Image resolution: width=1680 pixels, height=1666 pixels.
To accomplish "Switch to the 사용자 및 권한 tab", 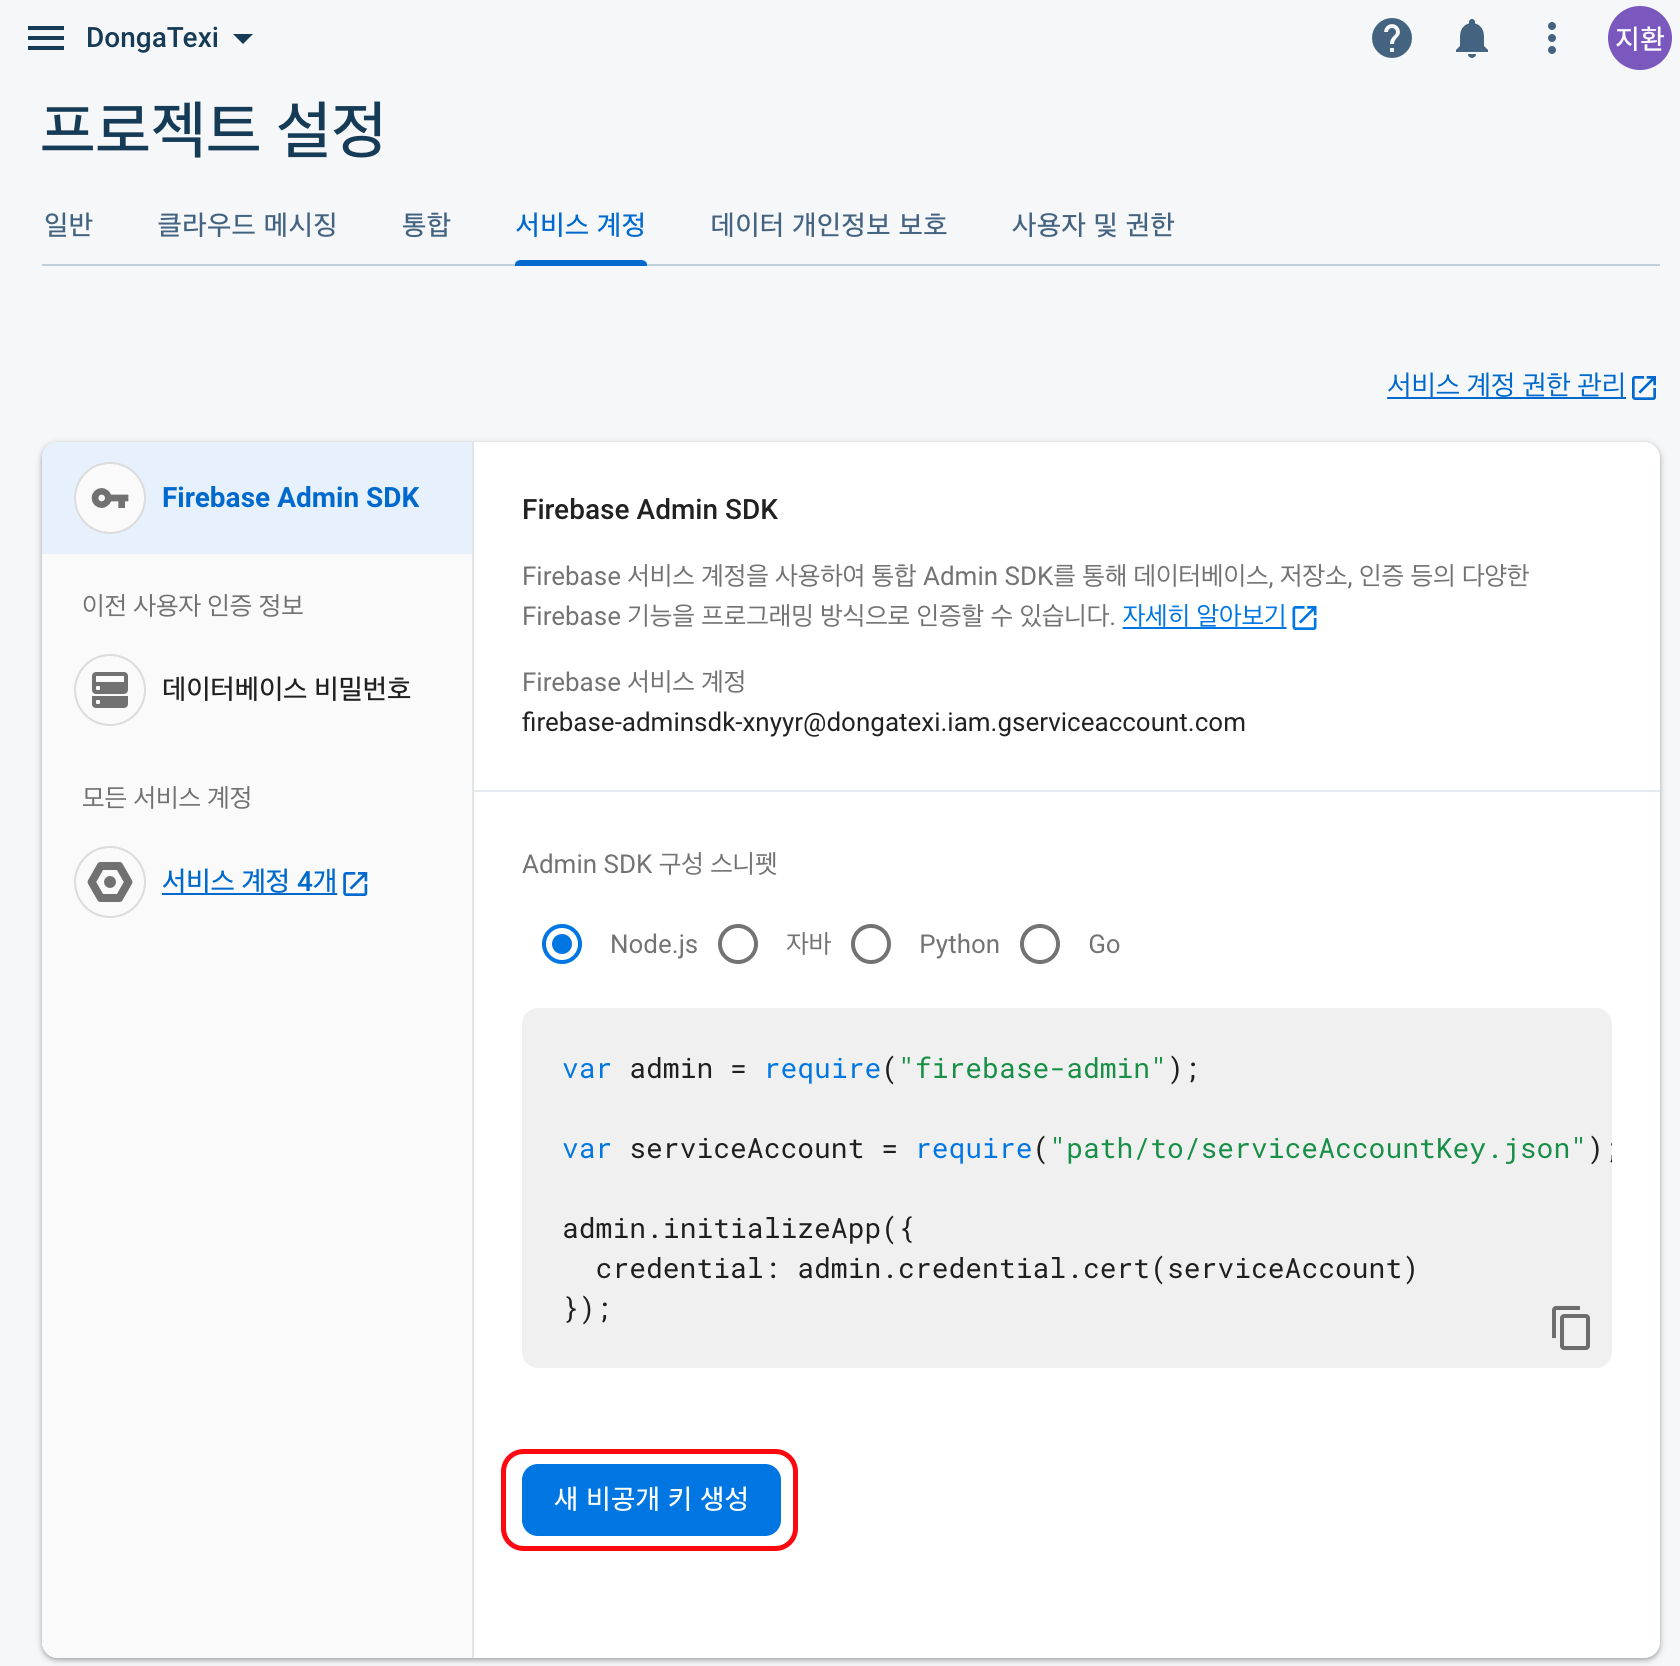I will [x=1093, y=225].
